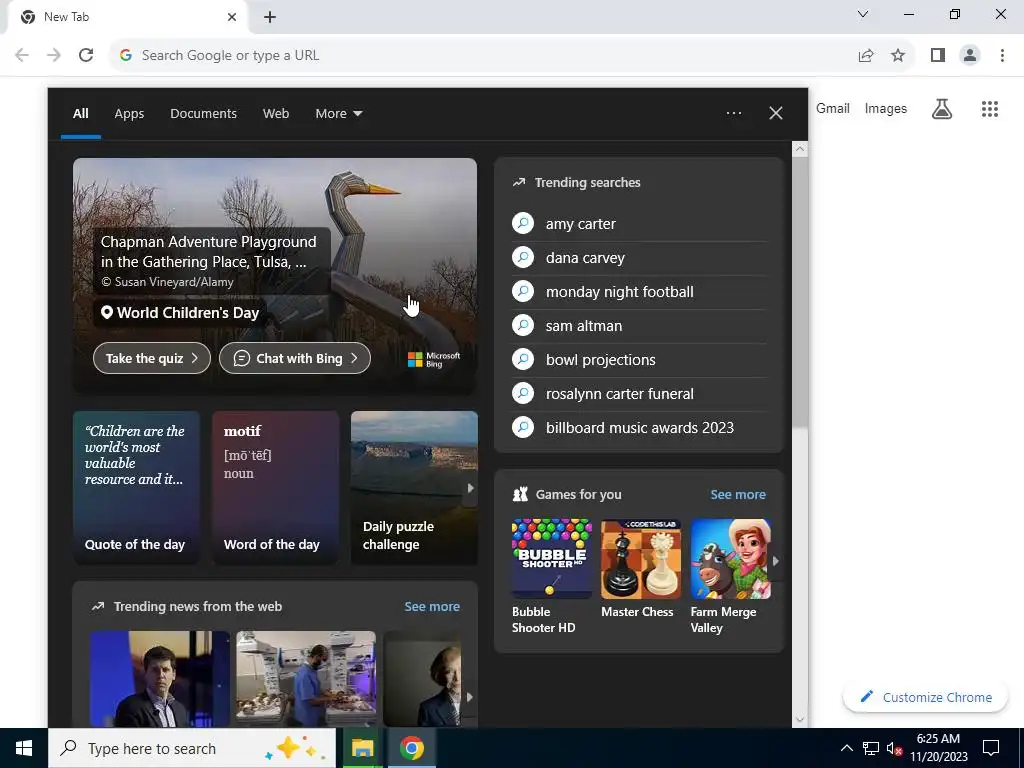Open Chrome's side panel icon
1024x768 pixels.
pyautogui.click(x=938, y=55)
